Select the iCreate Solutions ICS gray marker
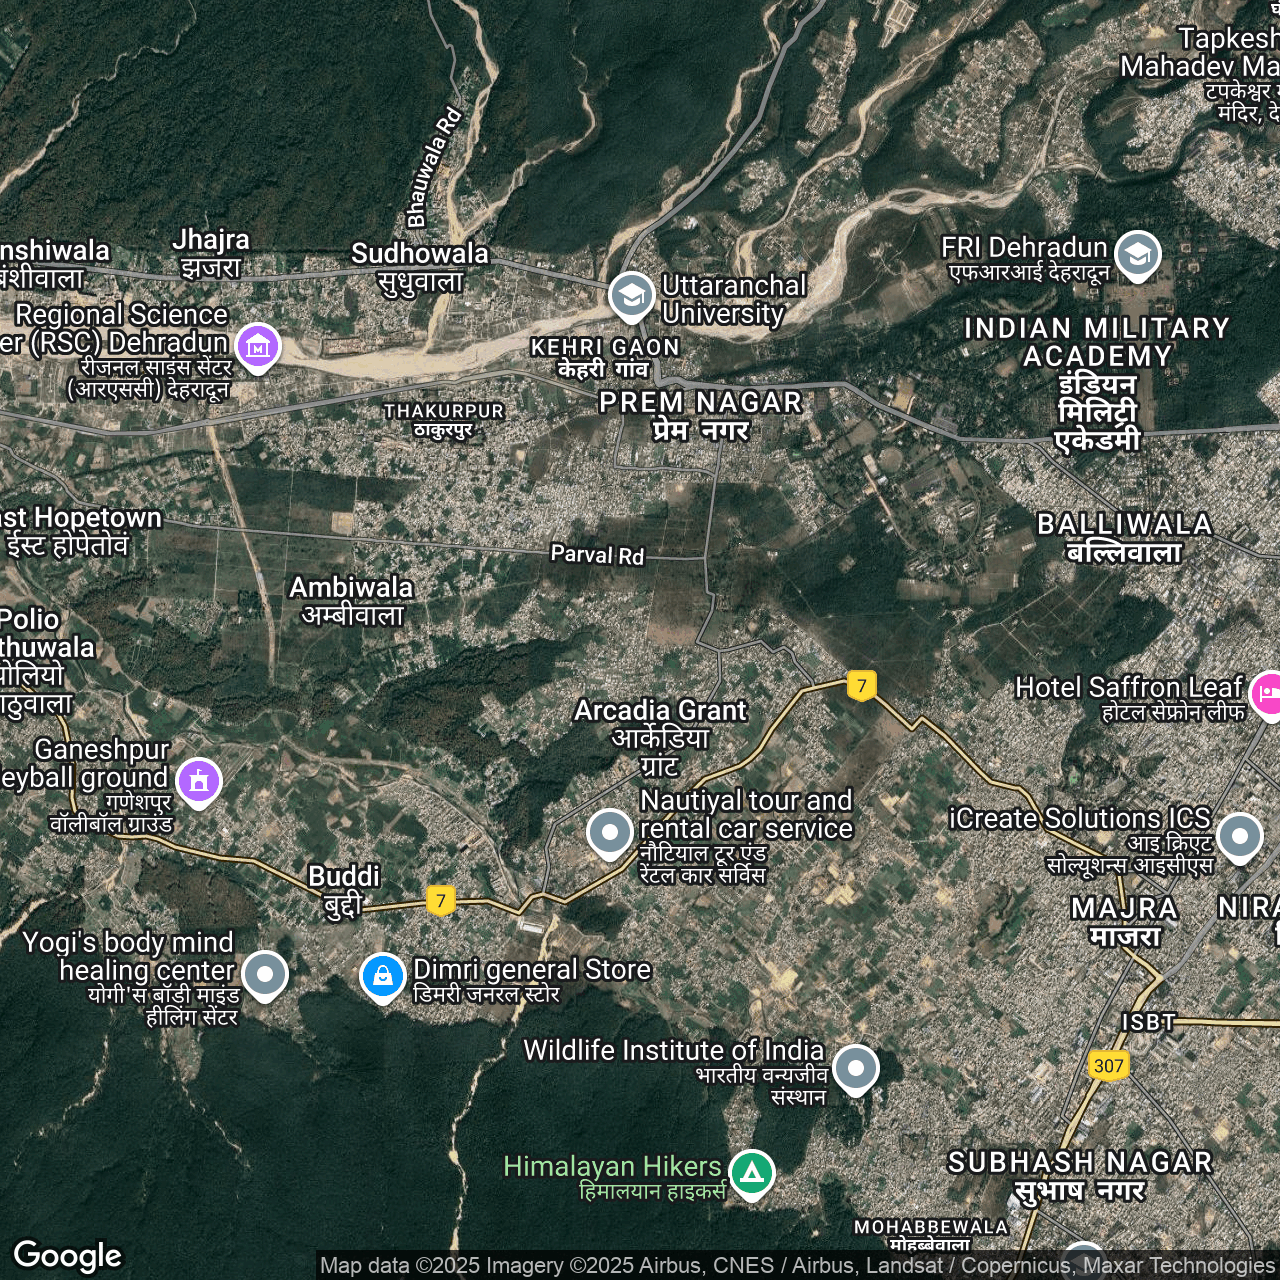This screenshot has height=1280, width=1280. [1239, 835]
